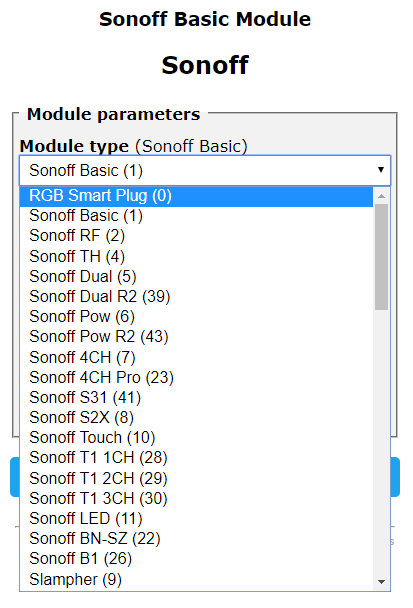The image size is (413, 608).
Task: Pick Sonoff TH (4) module
Action: pyautogui.click(x=196, y=256)
